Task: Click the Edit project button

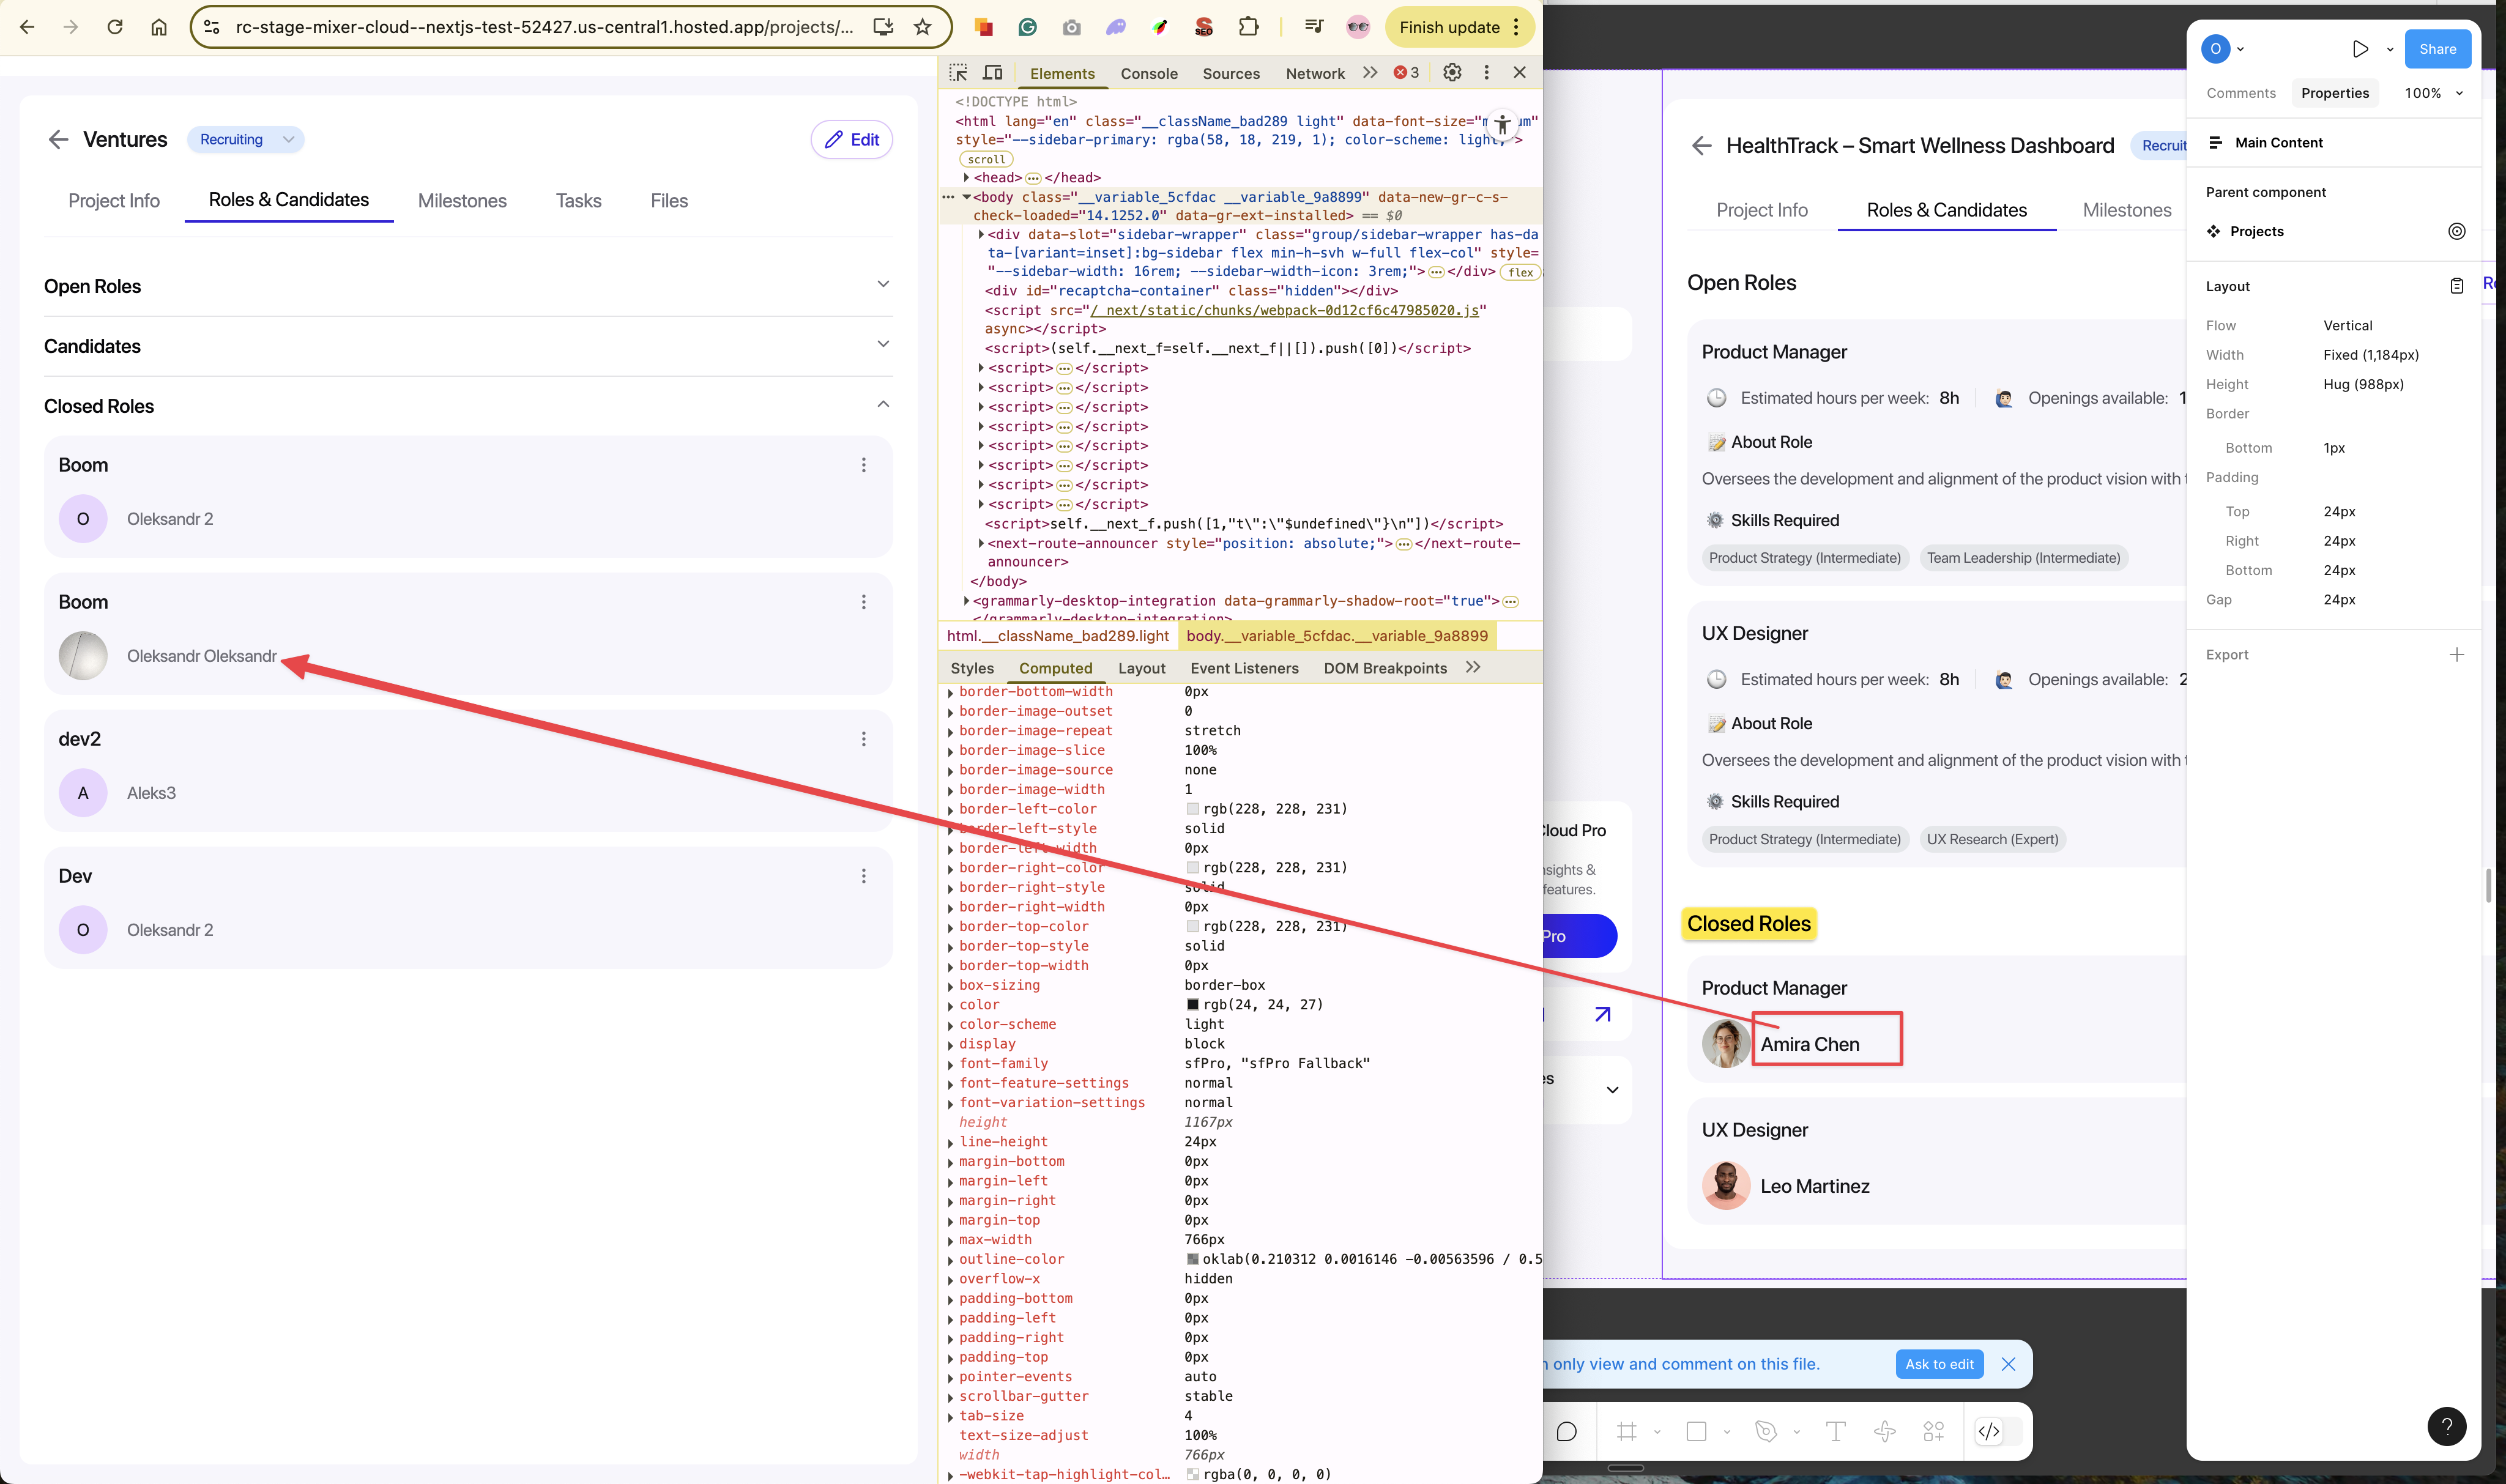Action: (x=851, y=140)
